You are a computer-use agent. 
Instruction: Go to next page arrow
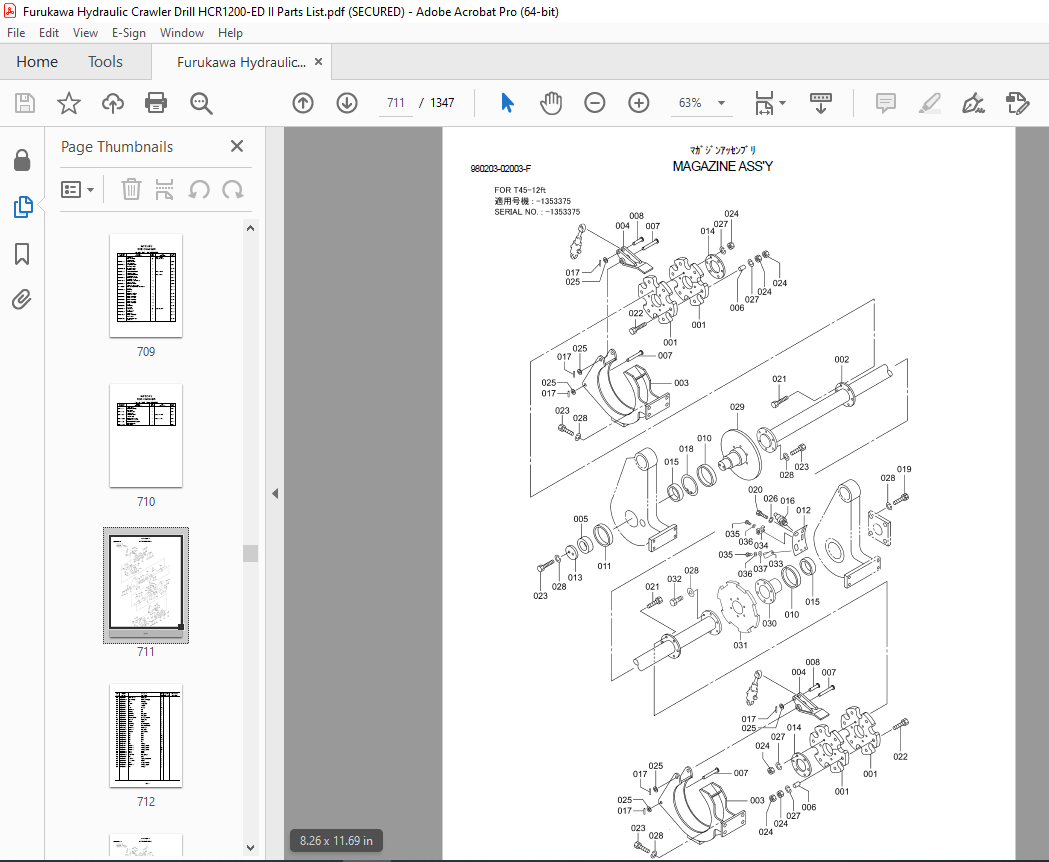point(346,103)
